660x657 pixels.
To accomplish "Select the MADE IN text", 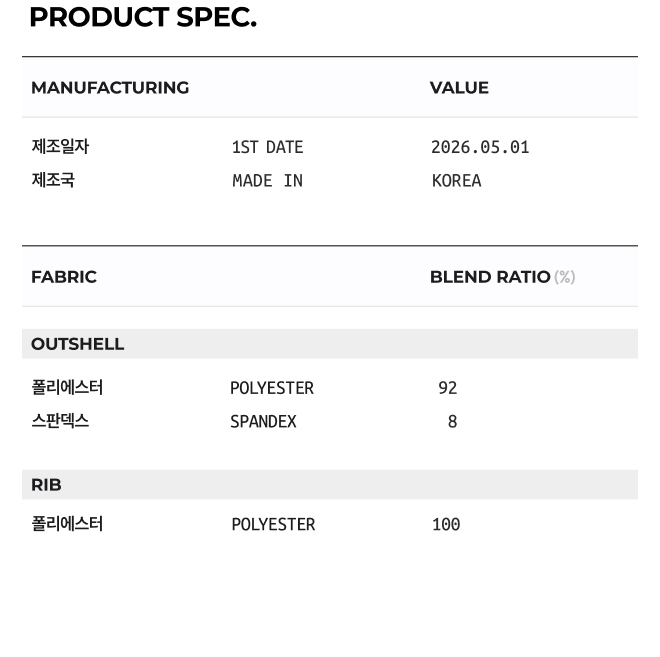I will pyautogui.click(x=267, y=181).
